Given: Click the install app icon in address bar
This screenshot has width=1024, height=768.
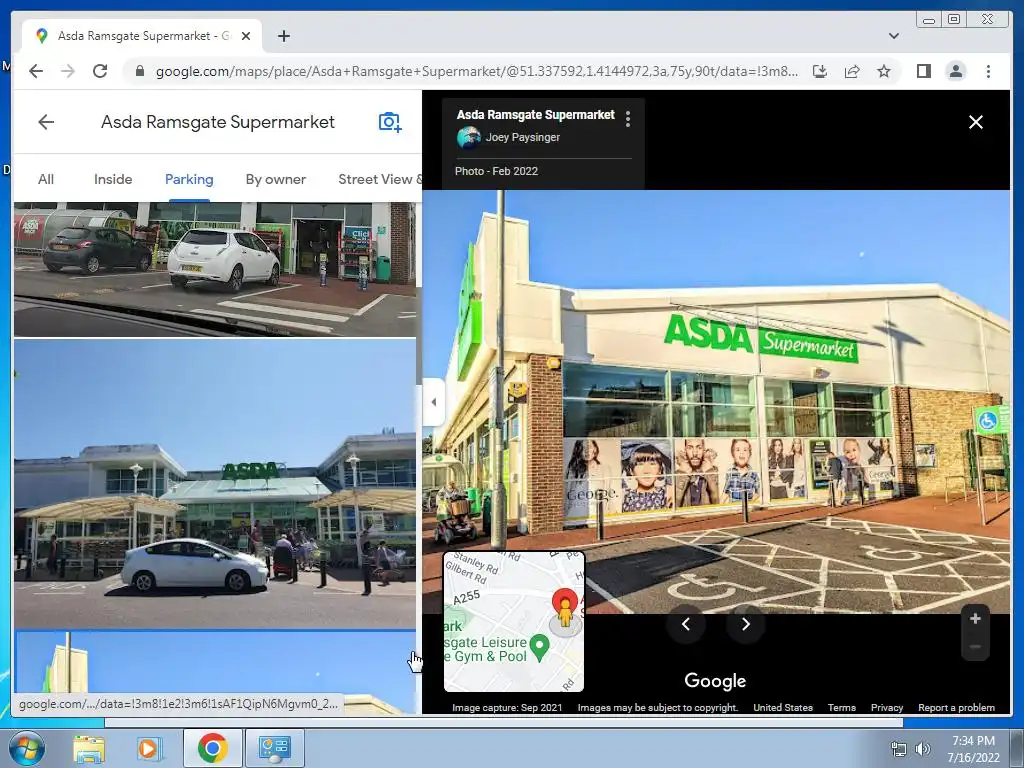Looking at the screenshot, I should [x=820, y=71].
